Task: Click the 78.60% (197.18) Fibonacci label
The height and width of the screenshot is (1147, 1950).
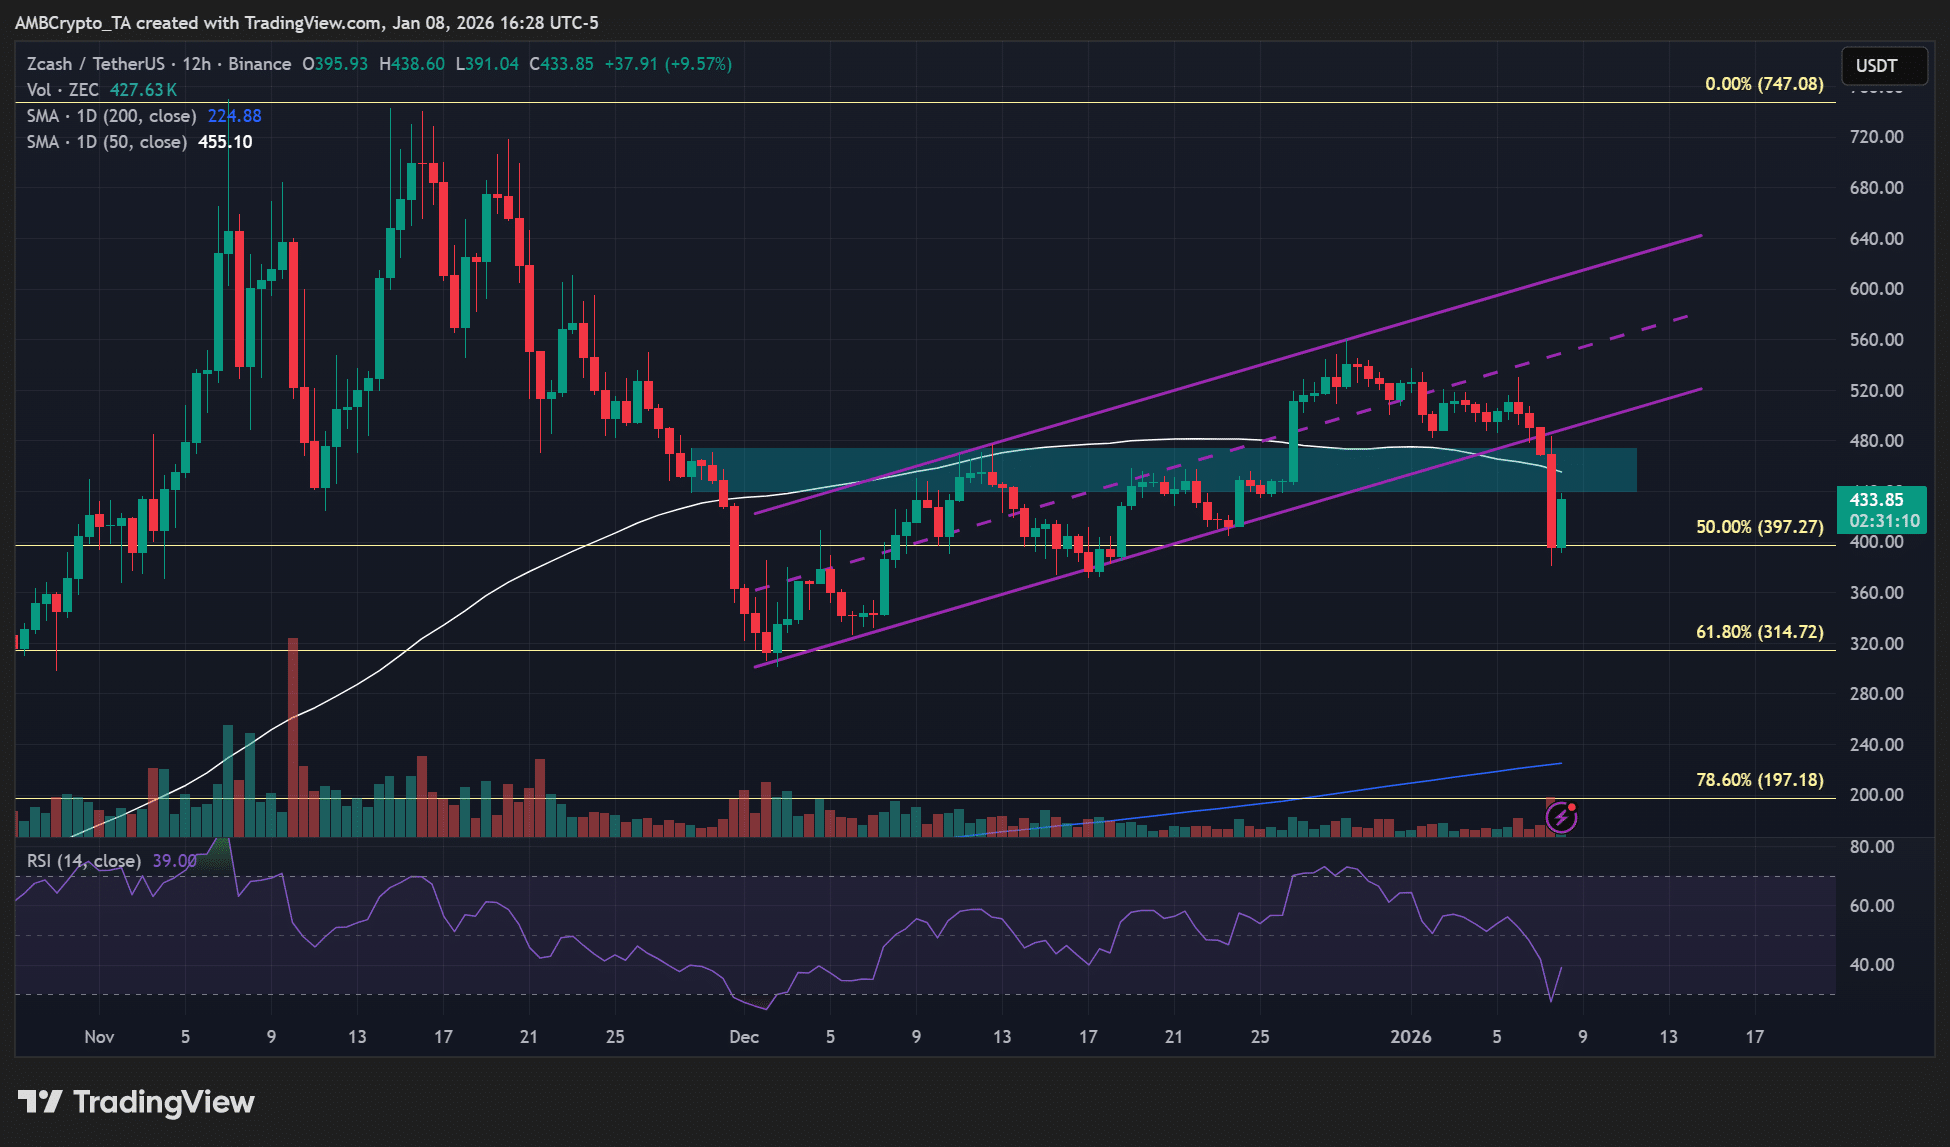Action: (1760, 780)
